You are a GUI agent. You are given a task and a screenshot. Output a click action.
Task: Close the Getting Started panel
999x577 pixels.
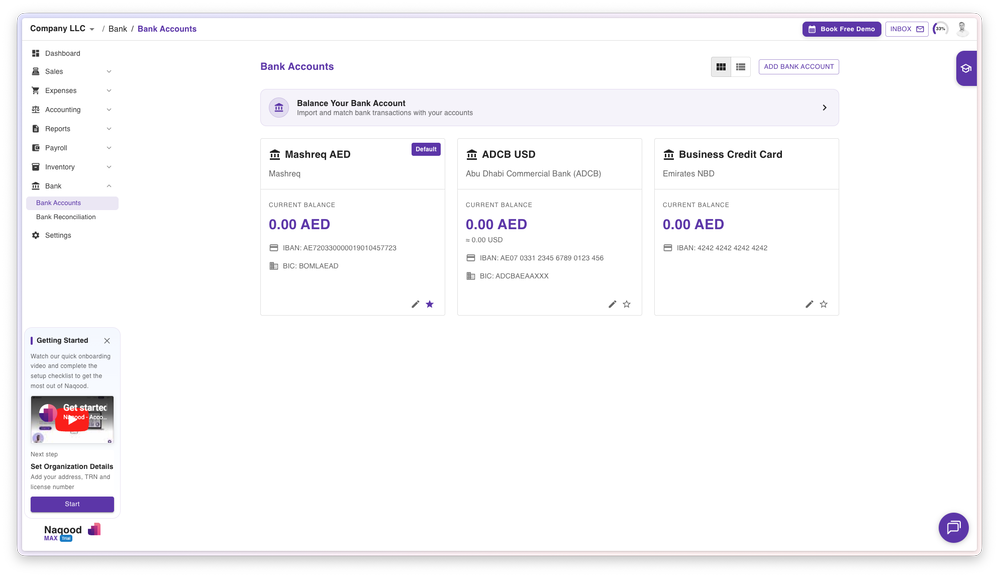coord(107,341)
